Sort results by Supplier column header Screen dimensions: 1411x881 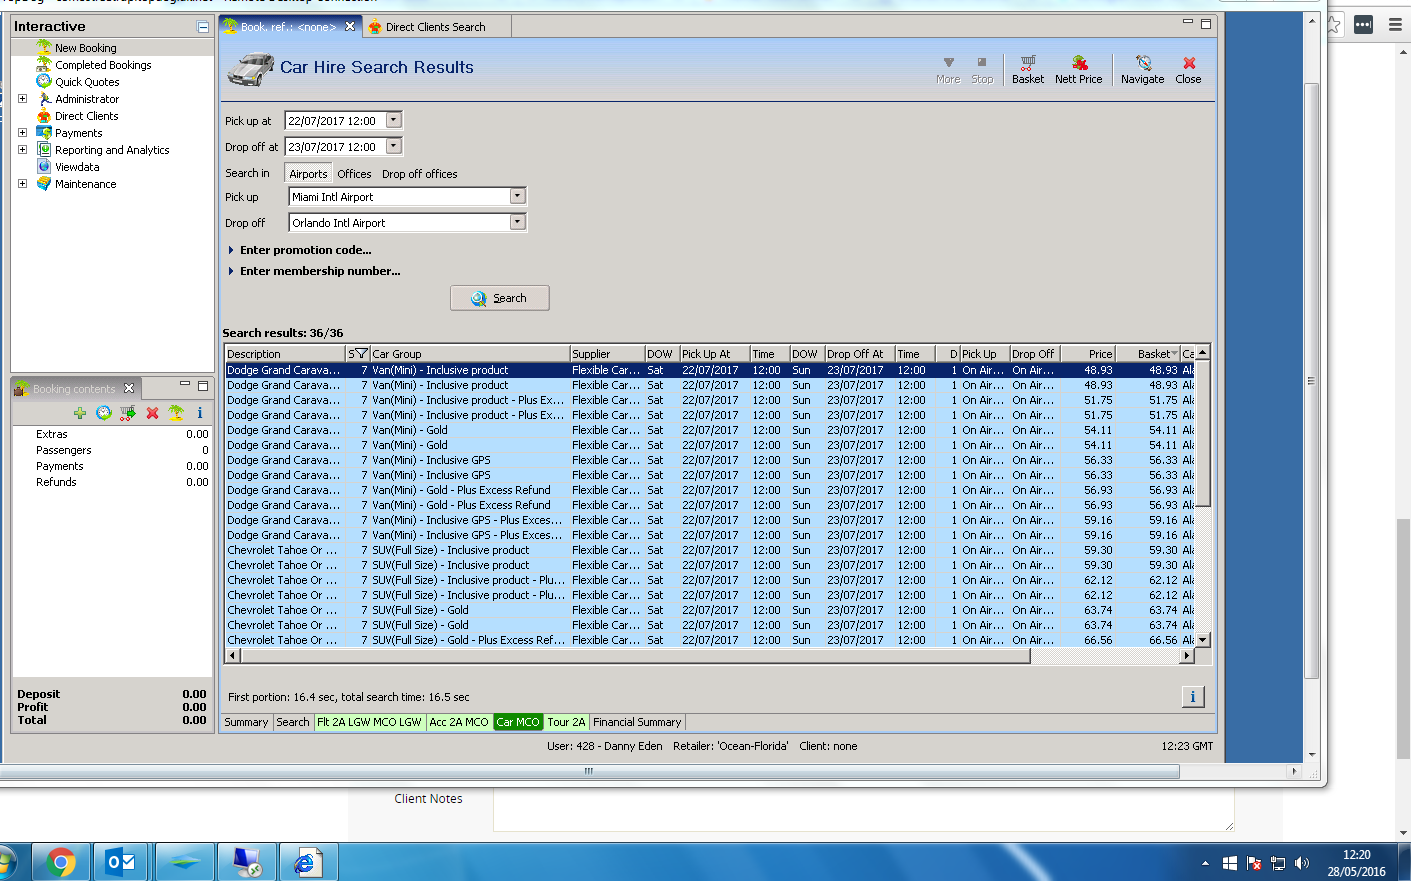tap(607, 354)
